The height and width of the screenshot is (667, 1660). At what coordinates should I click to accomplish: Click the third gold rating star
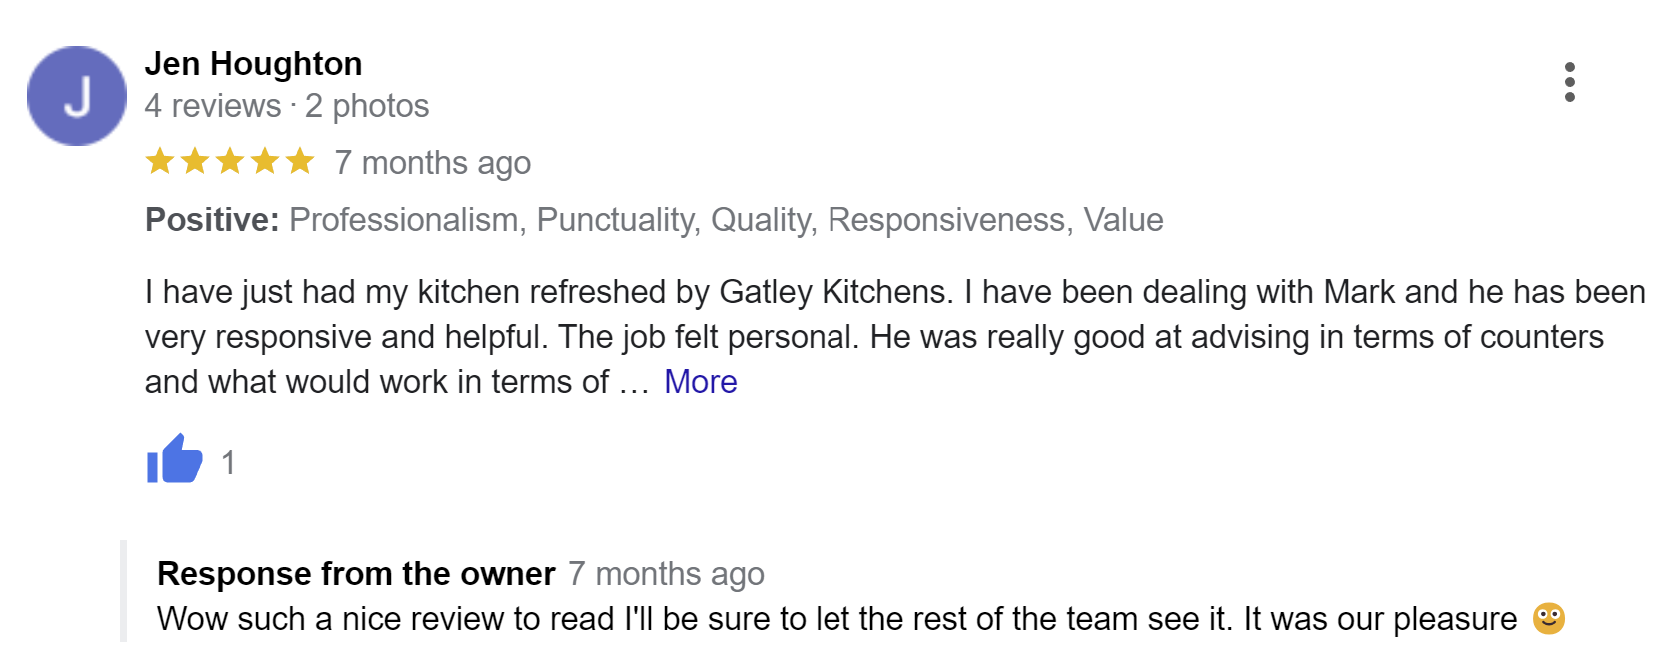coord(230,161)
